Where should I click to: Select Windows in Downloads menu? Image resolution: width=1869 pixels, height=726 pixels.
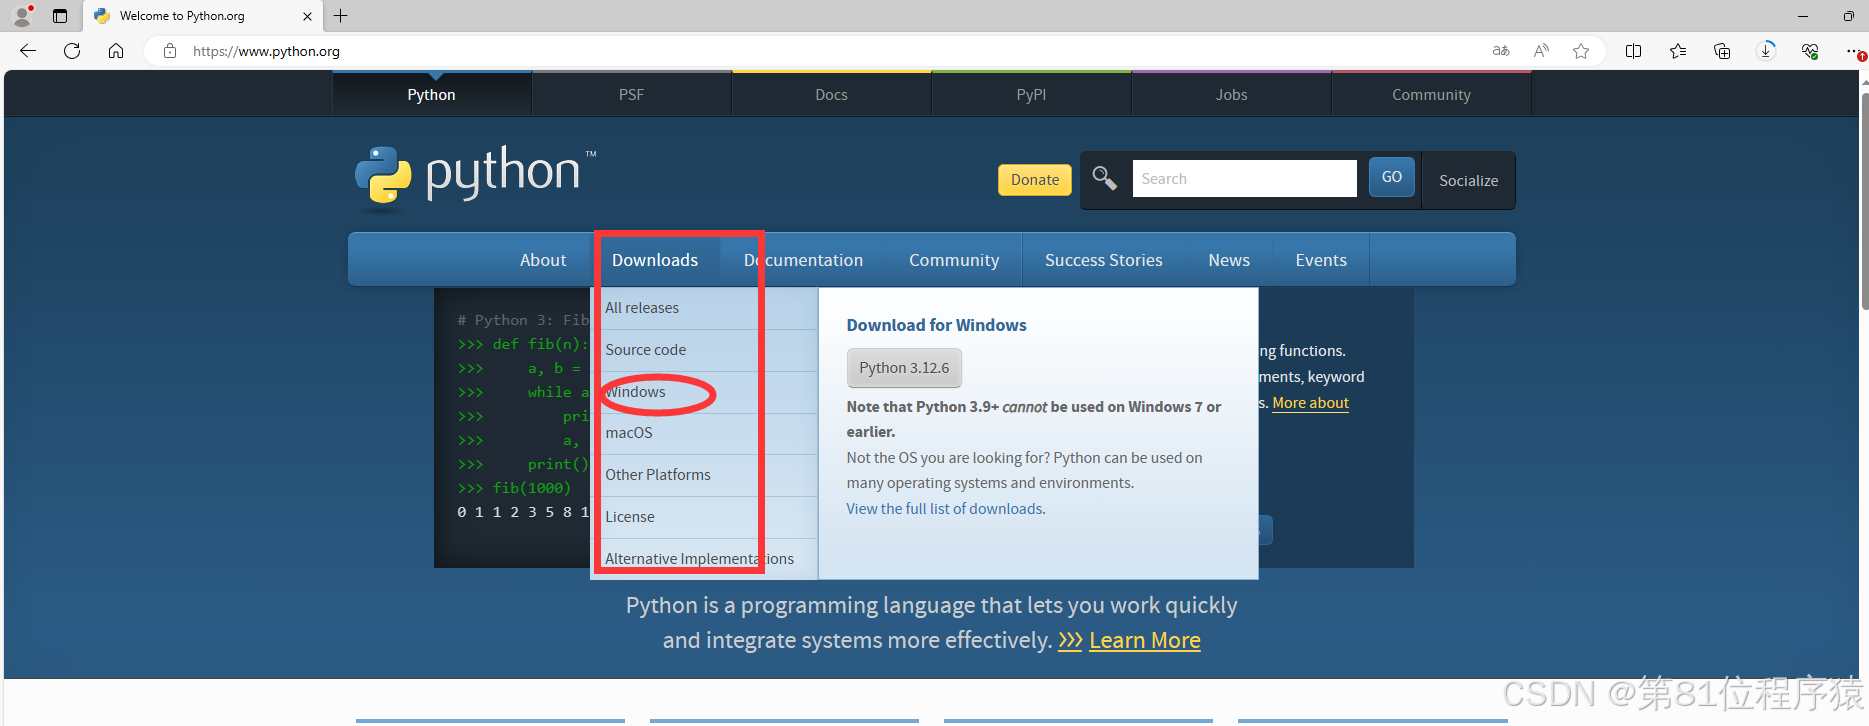pos(704,392)
